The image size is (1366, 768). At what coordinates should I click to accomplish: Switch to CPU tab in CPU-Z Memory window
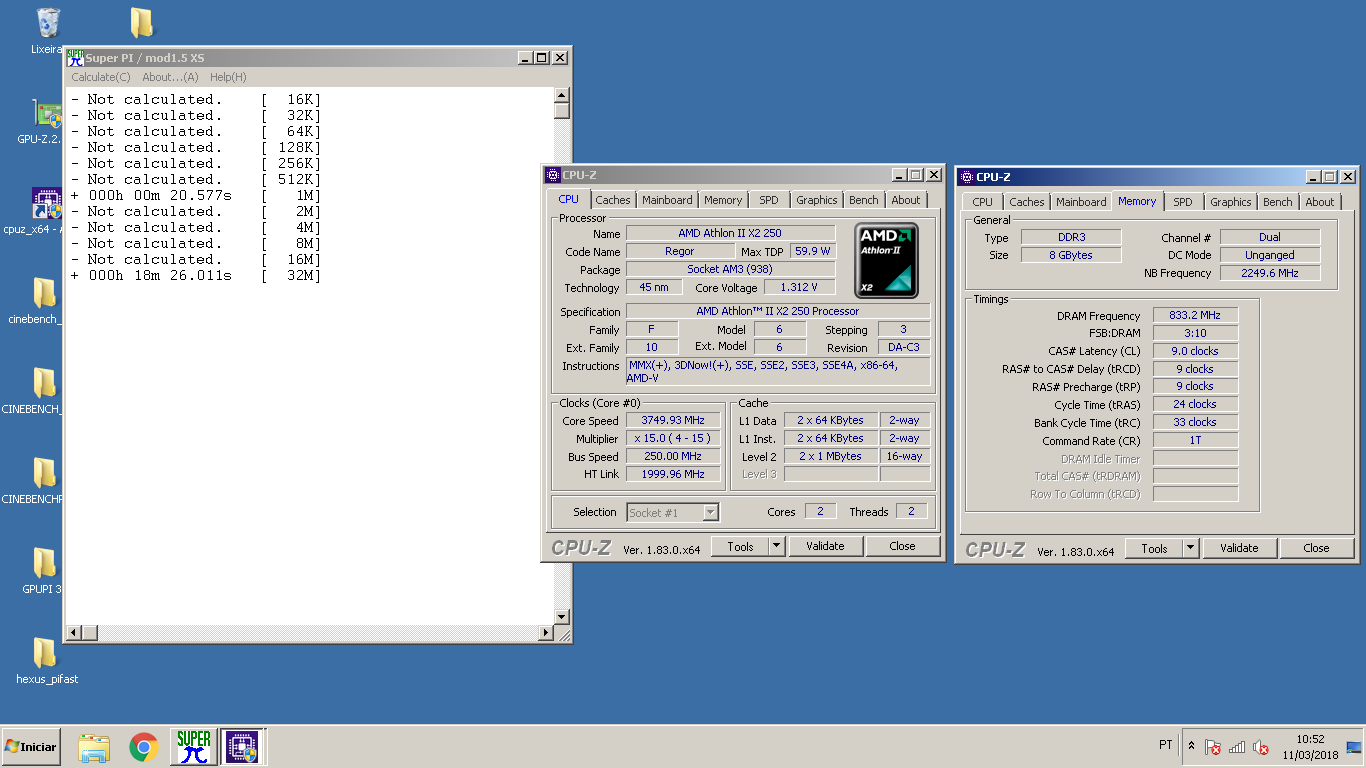tap(983, 202)
